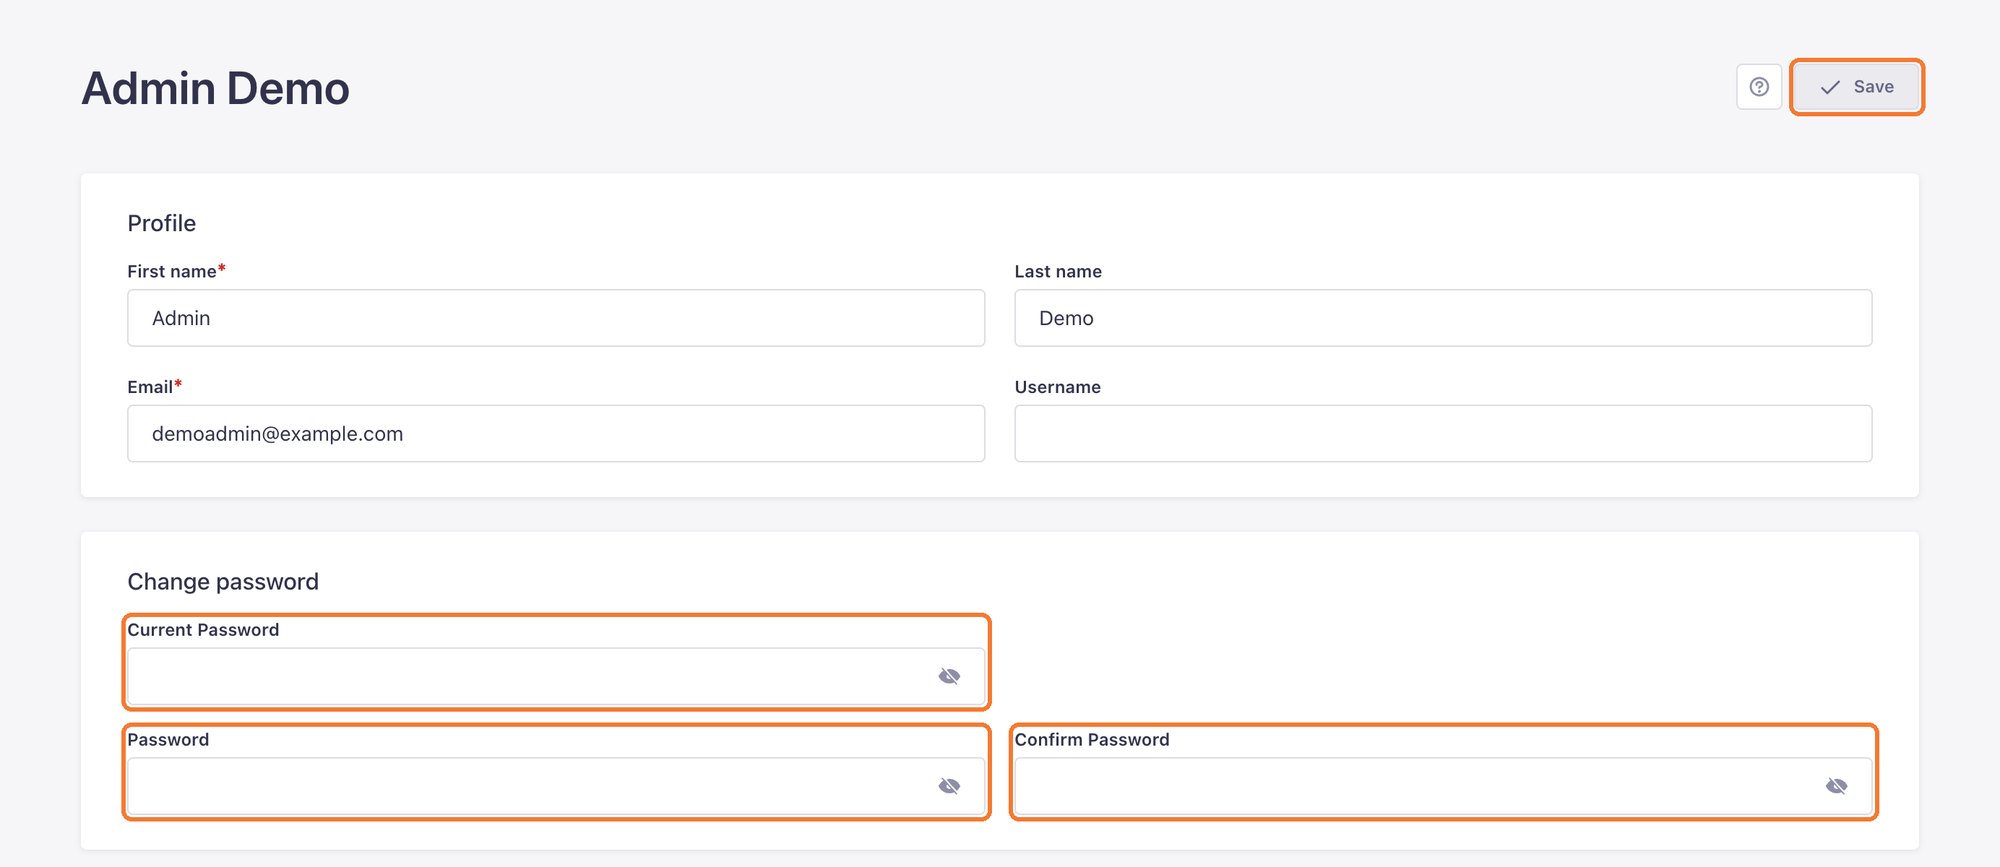Click the Current Password label
The width and height of the screenshot is (2000, 867).
pyautogui.click(x=203, y=630)
